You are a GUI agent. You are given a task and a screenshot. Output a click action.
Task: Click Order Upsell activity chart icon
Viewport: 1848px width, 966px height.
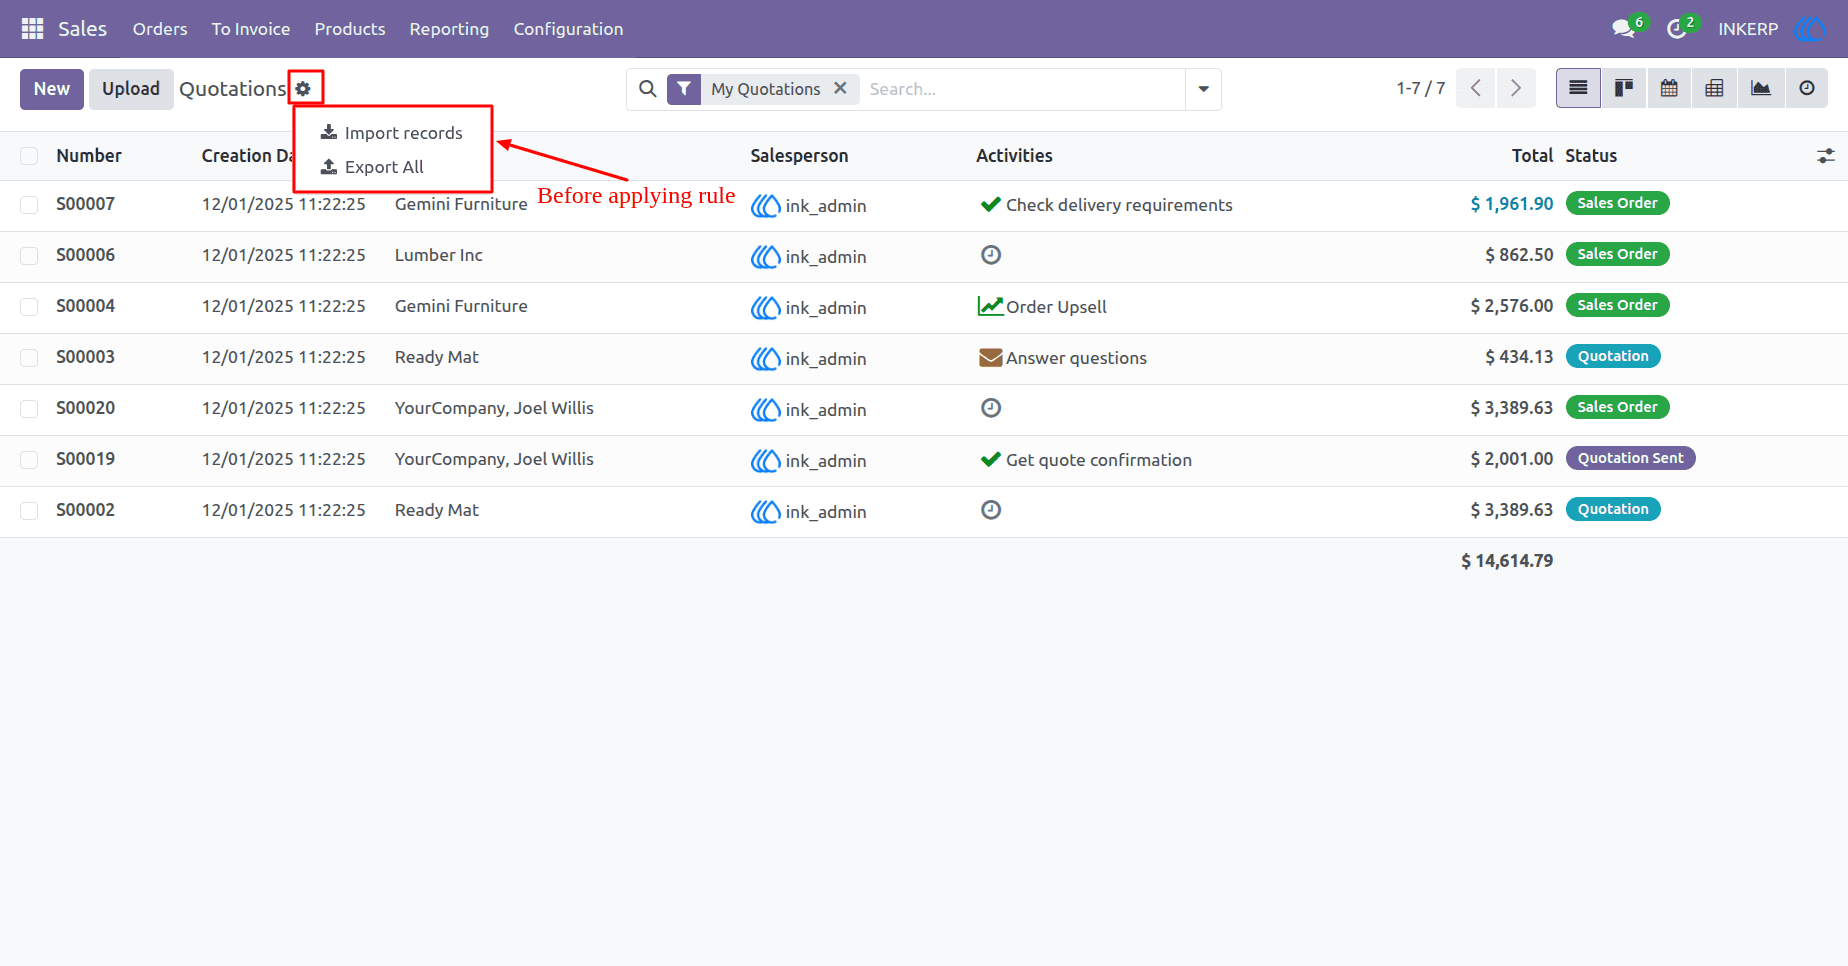click(990, 306)
